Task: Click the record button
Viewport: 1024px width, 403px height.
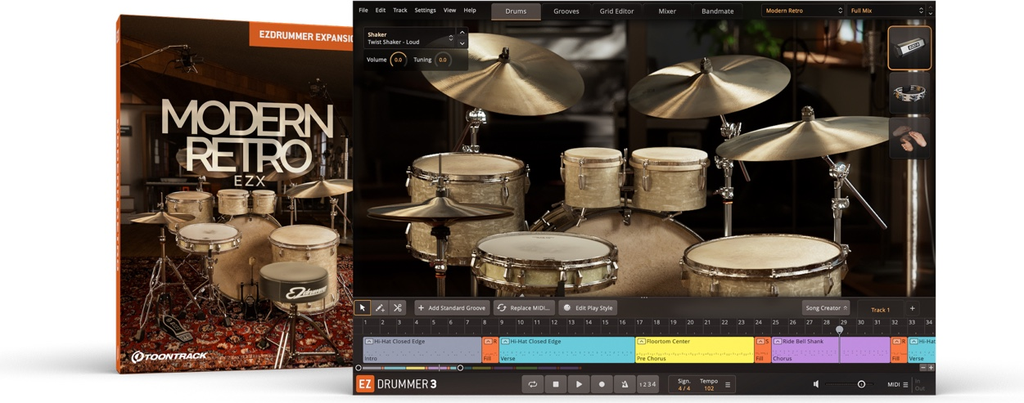Action: click(602, 384)
